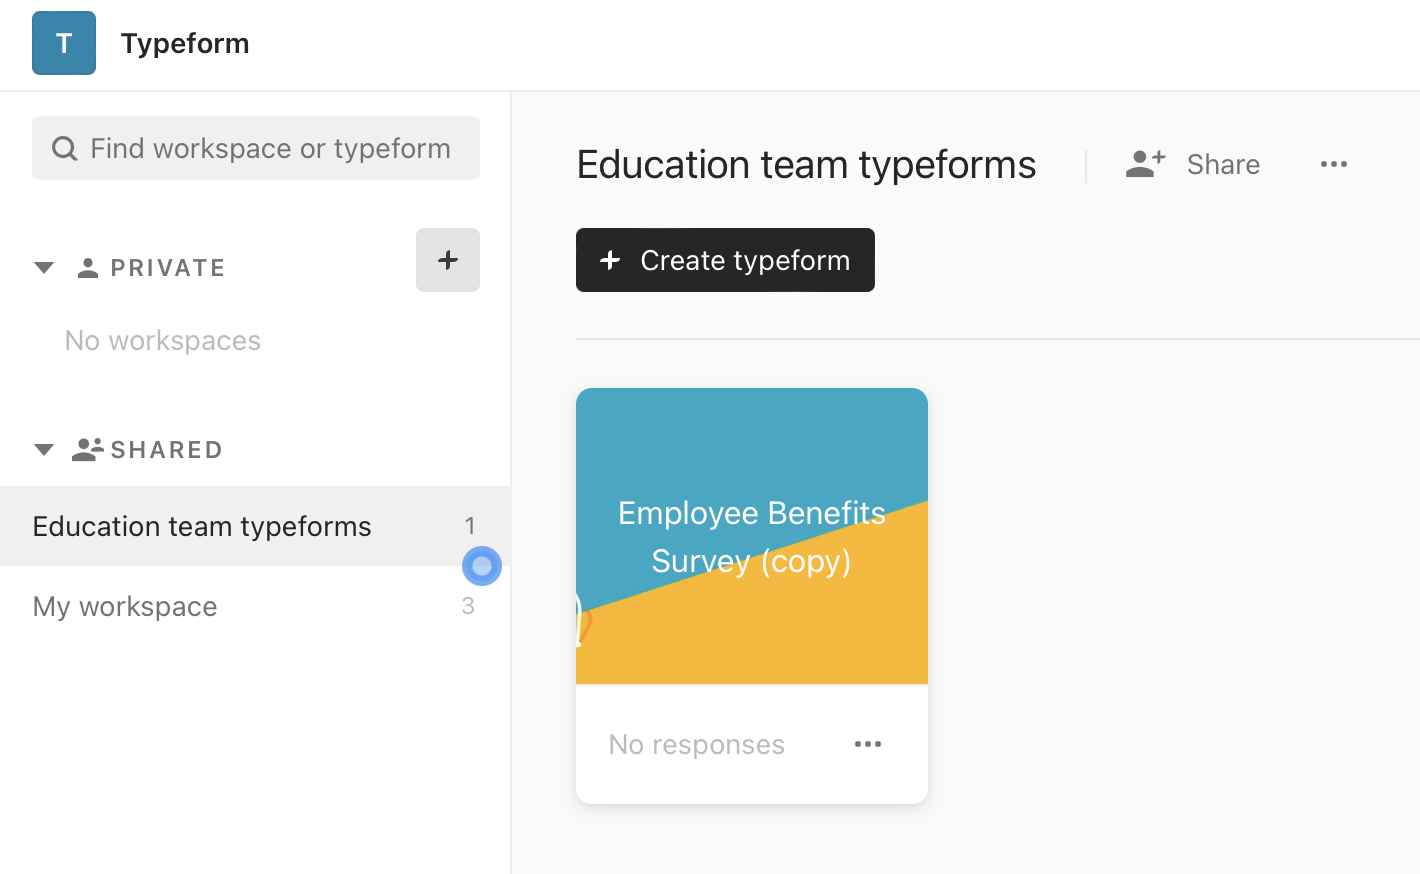Open My workspace in sidebar

coord(255,606)
